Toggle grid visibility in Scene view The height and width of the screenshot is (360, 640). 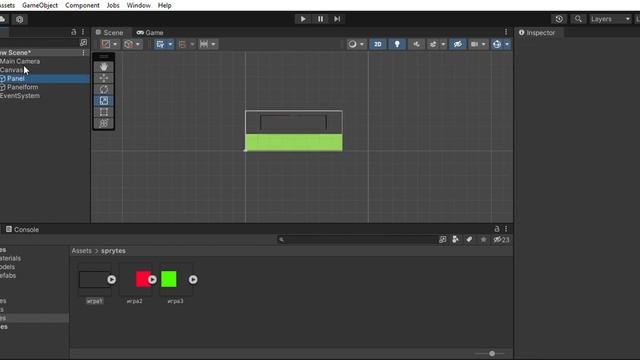click(x=160, y=44)
